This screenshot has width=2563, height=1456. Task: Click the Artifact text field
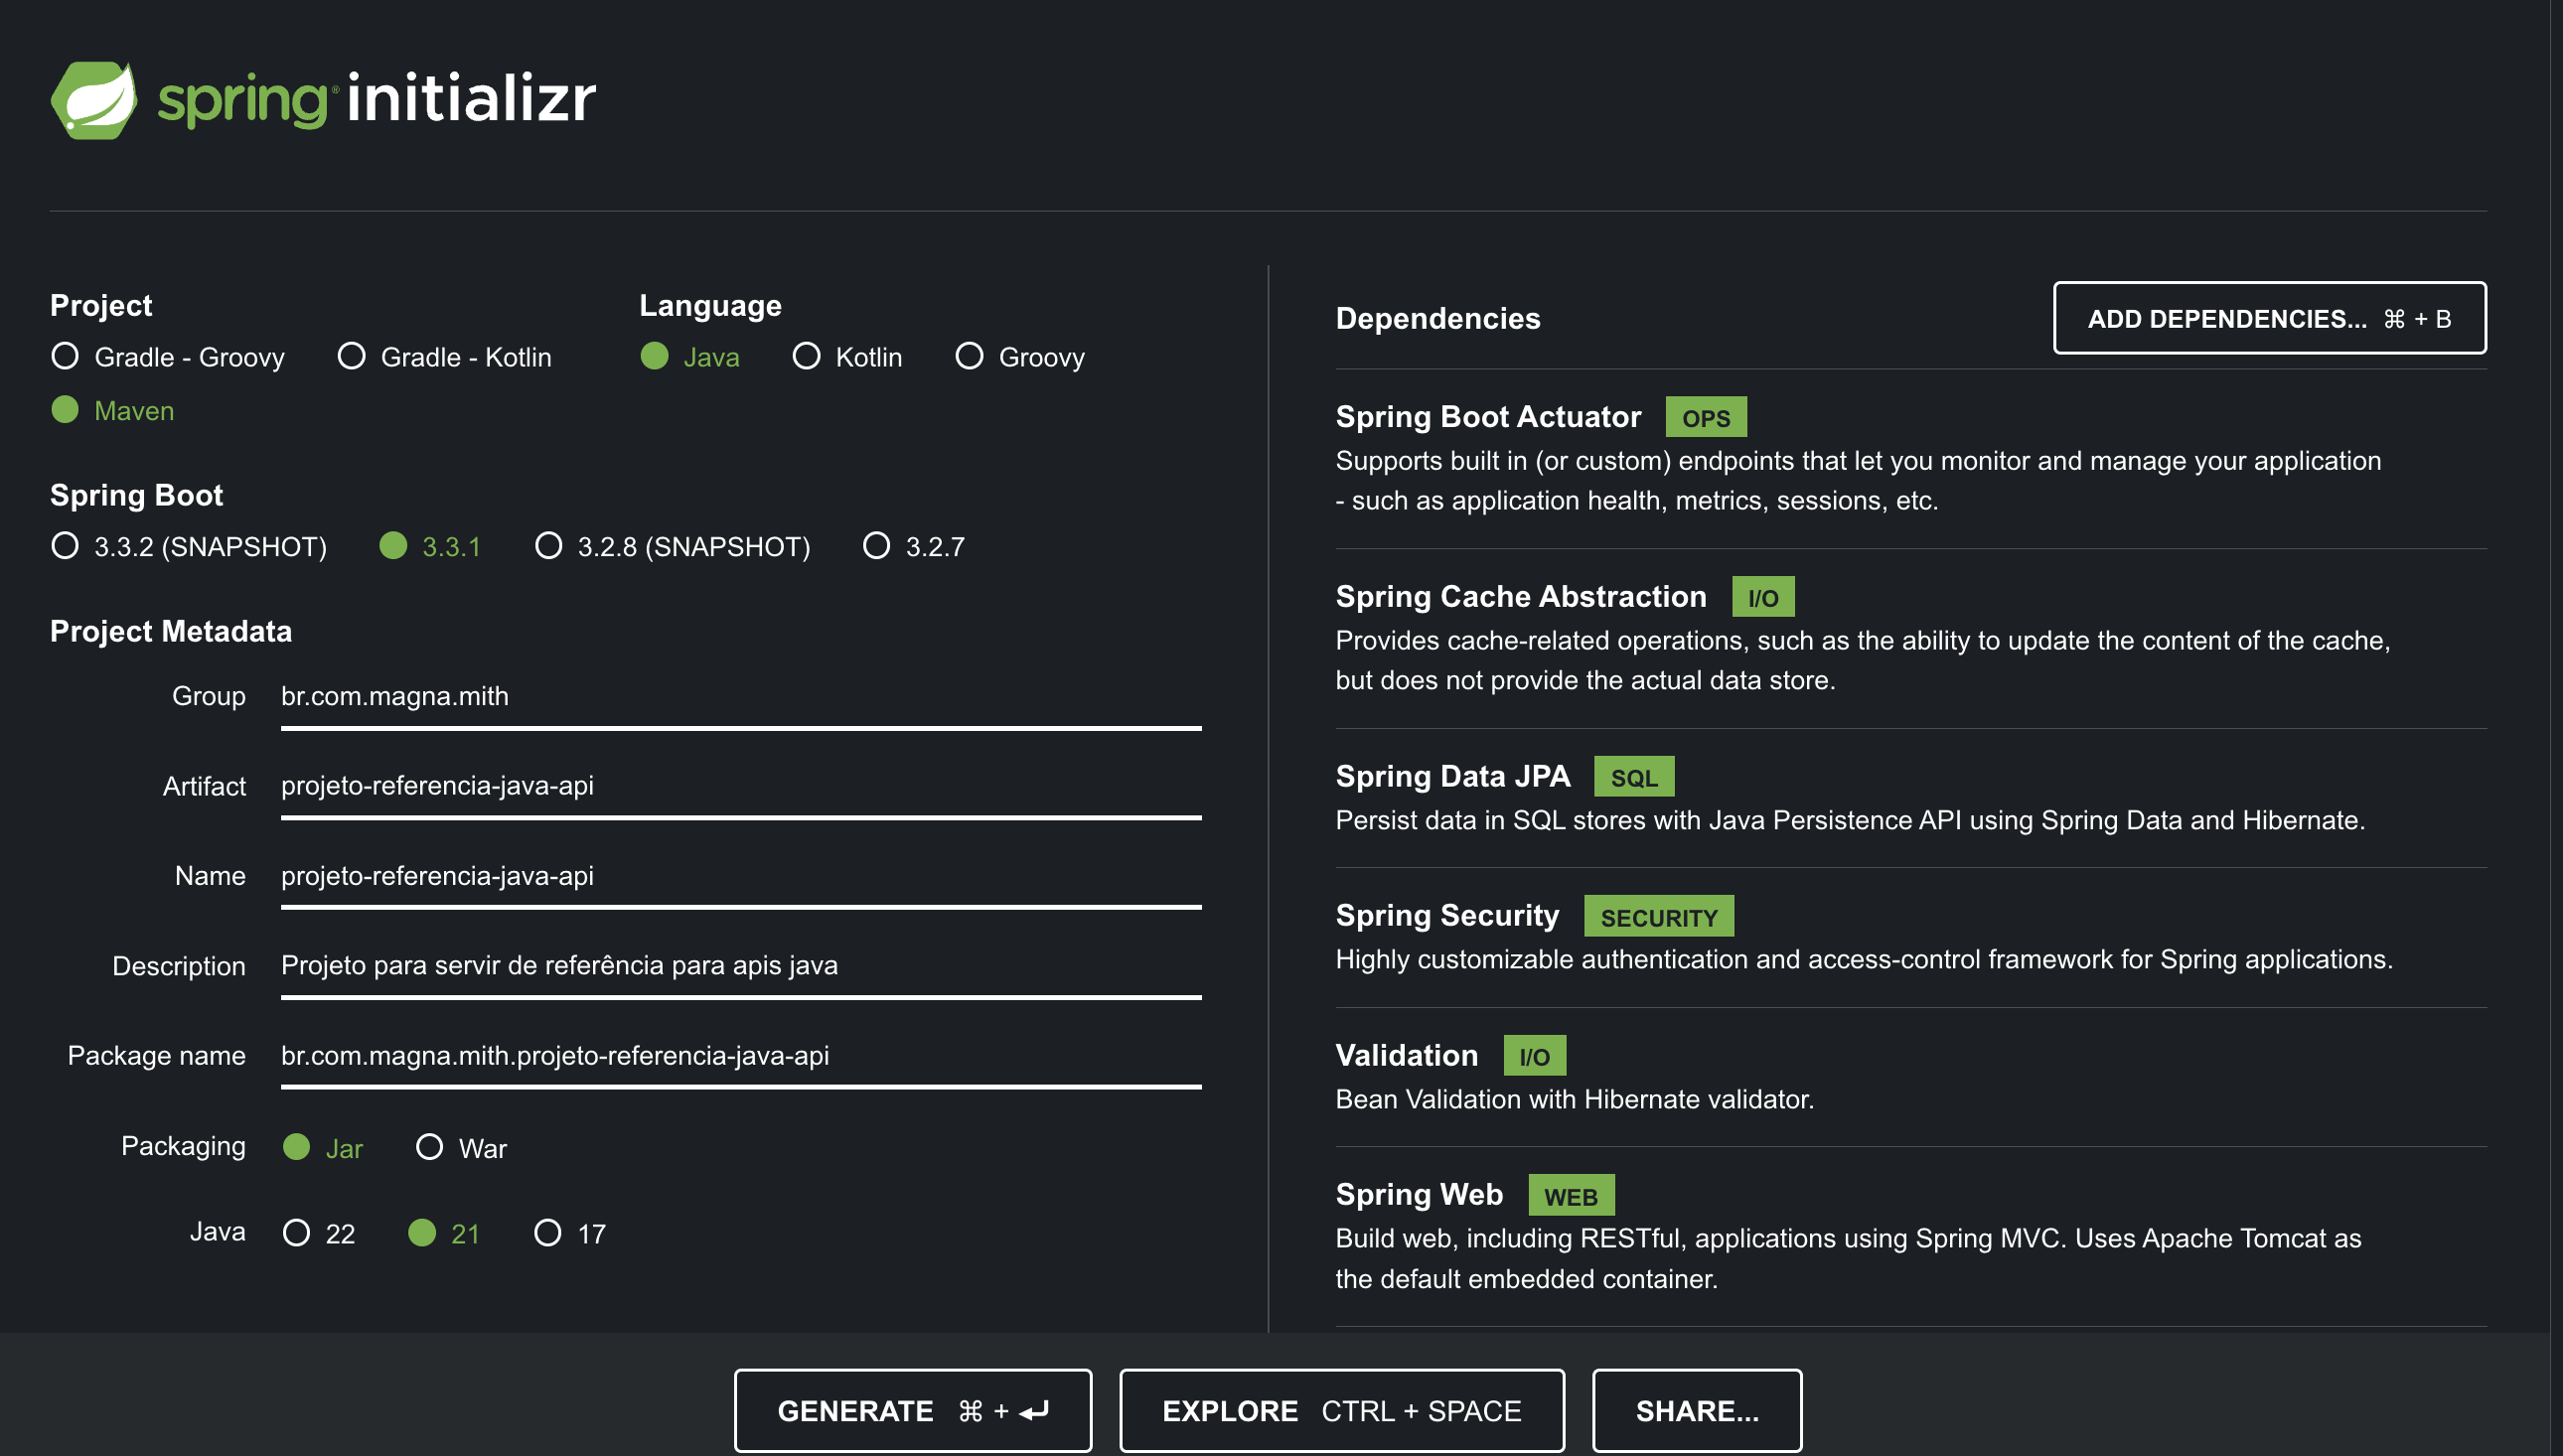click(740, 786)
